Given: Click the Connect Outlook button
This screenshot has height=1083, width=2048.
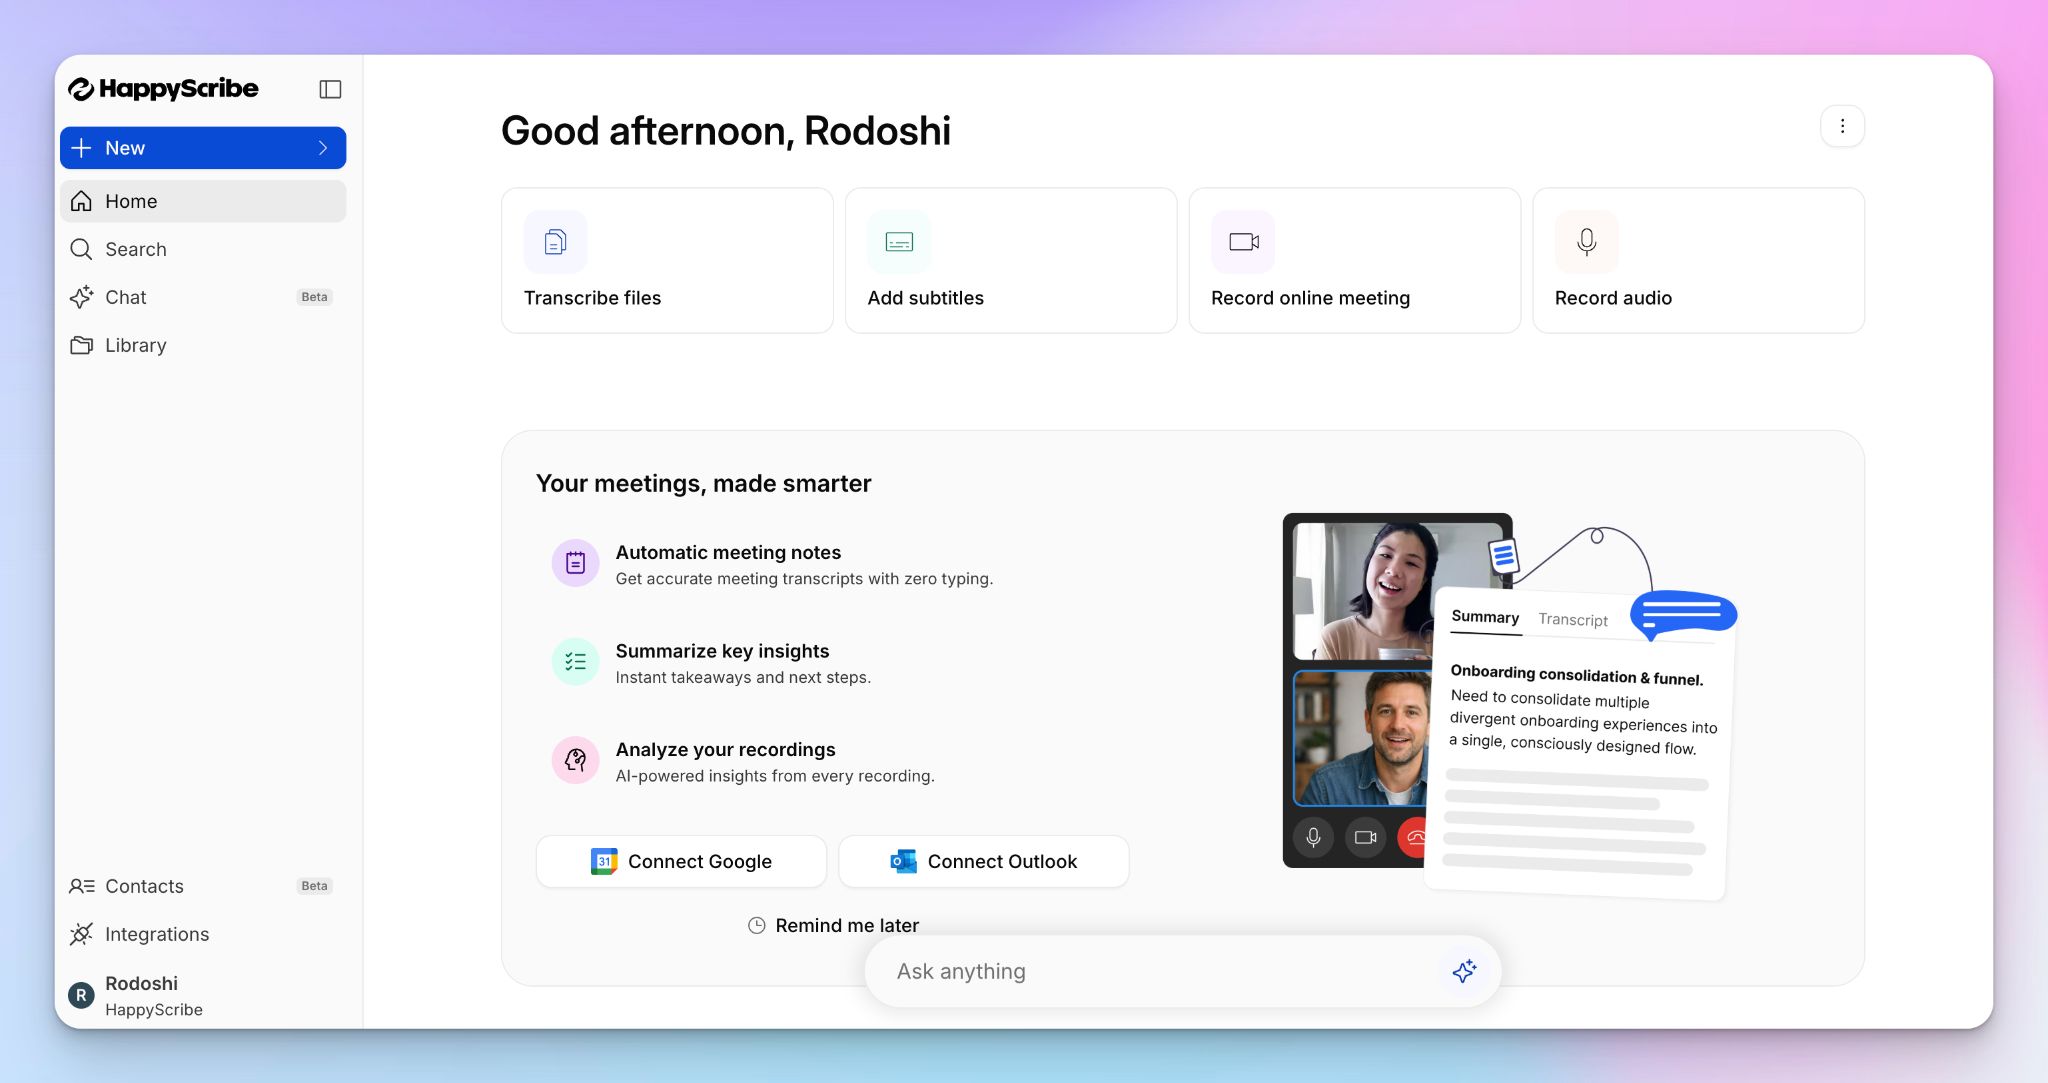Looking at the screenshot, I should 983,861.
